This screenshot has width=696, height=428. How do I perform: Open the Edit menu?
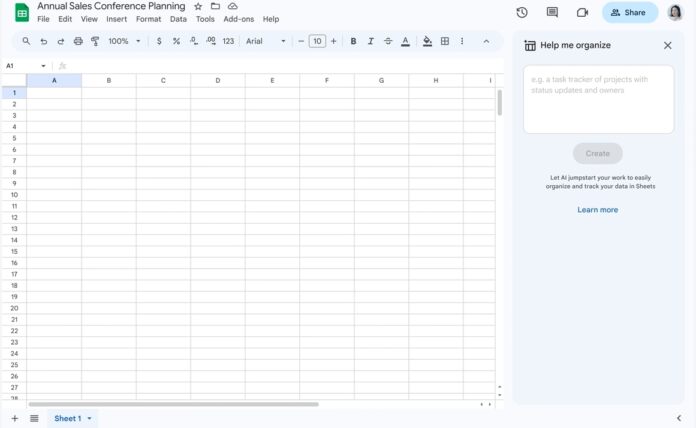[65, 19]
